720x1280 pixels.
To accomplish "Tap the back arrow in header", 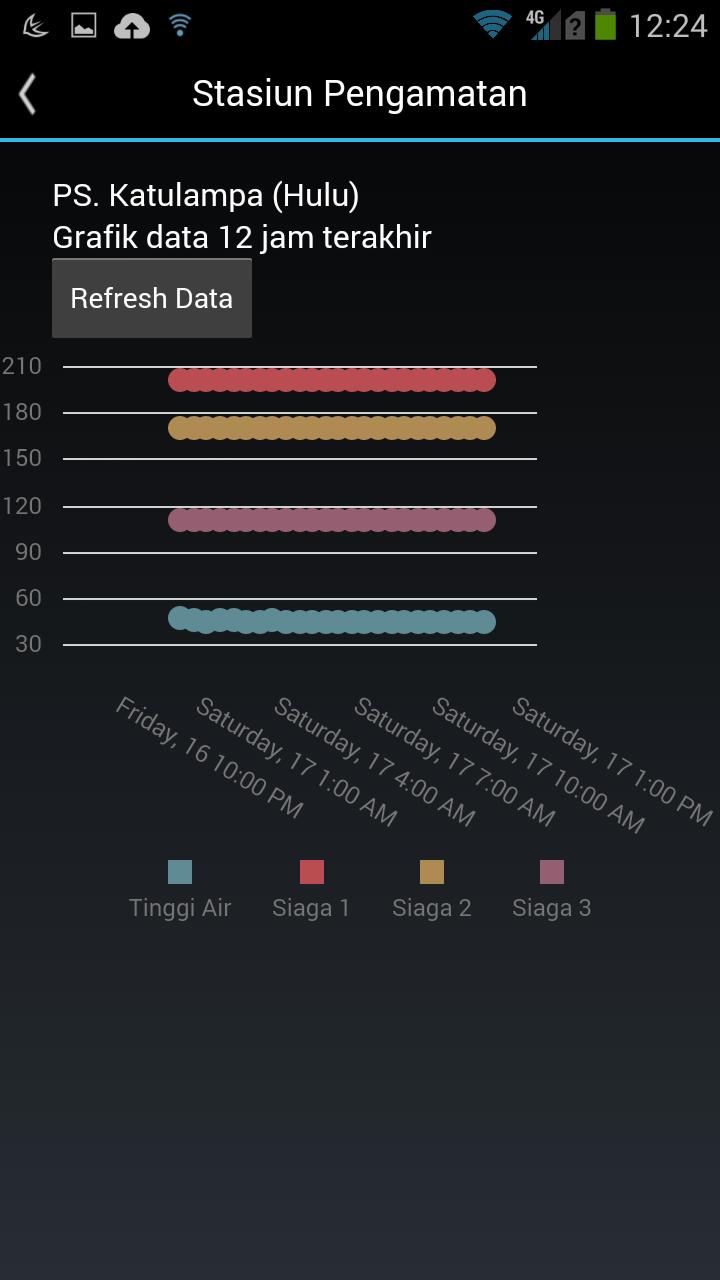I will click(x=28, y=94).
